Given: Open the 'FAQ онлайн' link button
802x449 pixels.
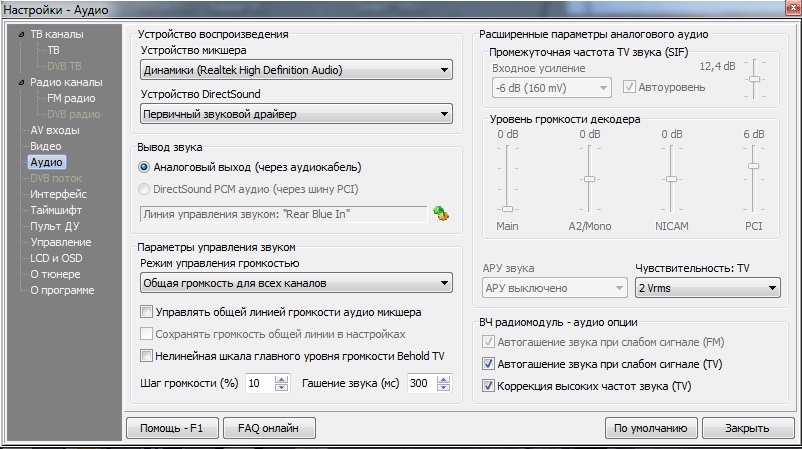Looking at the screenshot, I should tap(268, 428).
